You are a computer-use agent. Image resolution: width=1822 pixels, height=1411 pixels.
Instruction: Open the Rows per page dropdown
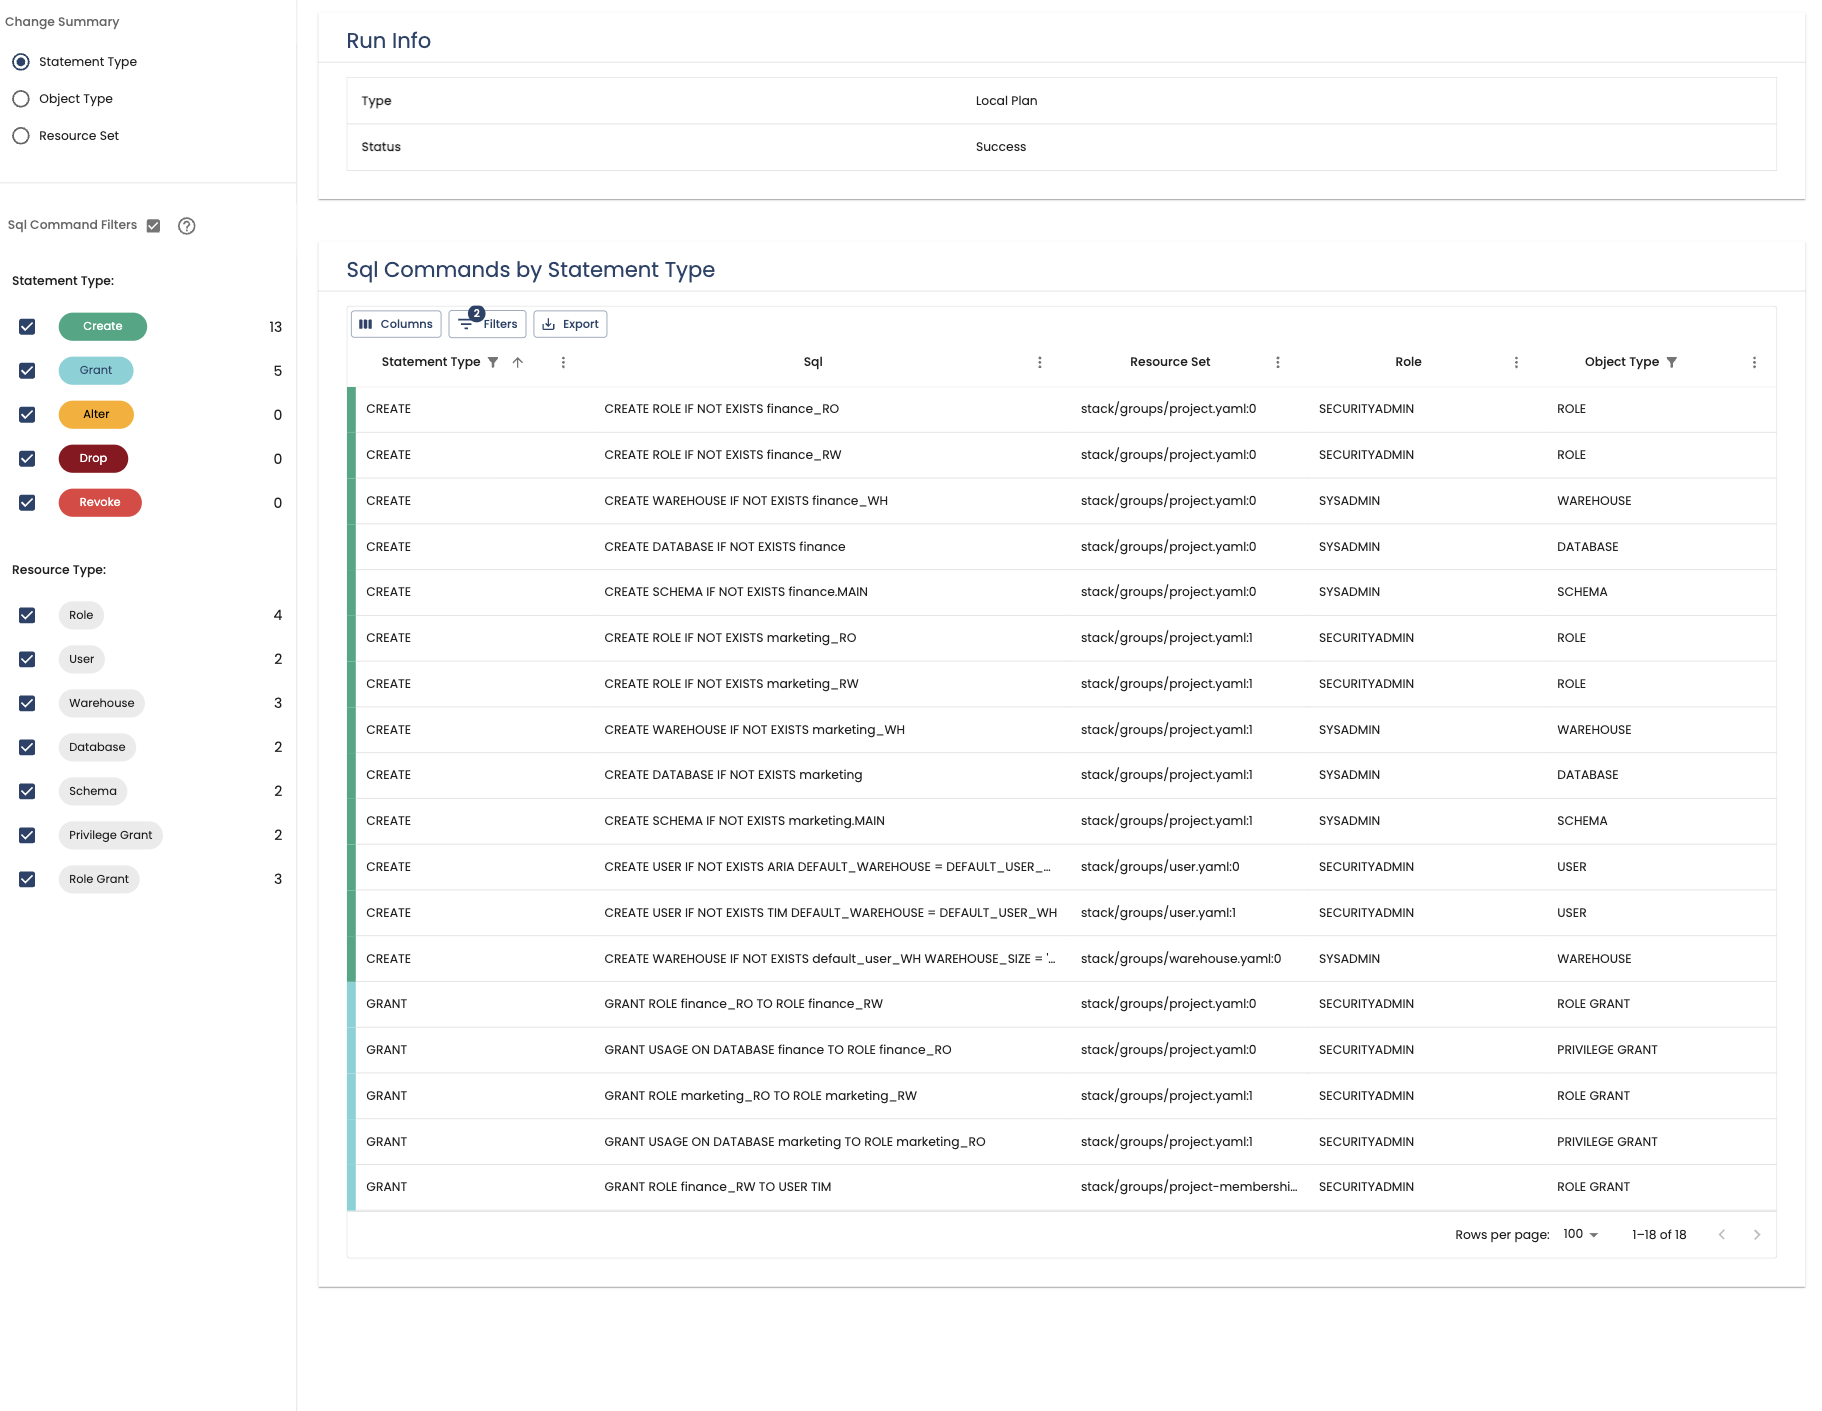(x=1578, y=1235)
